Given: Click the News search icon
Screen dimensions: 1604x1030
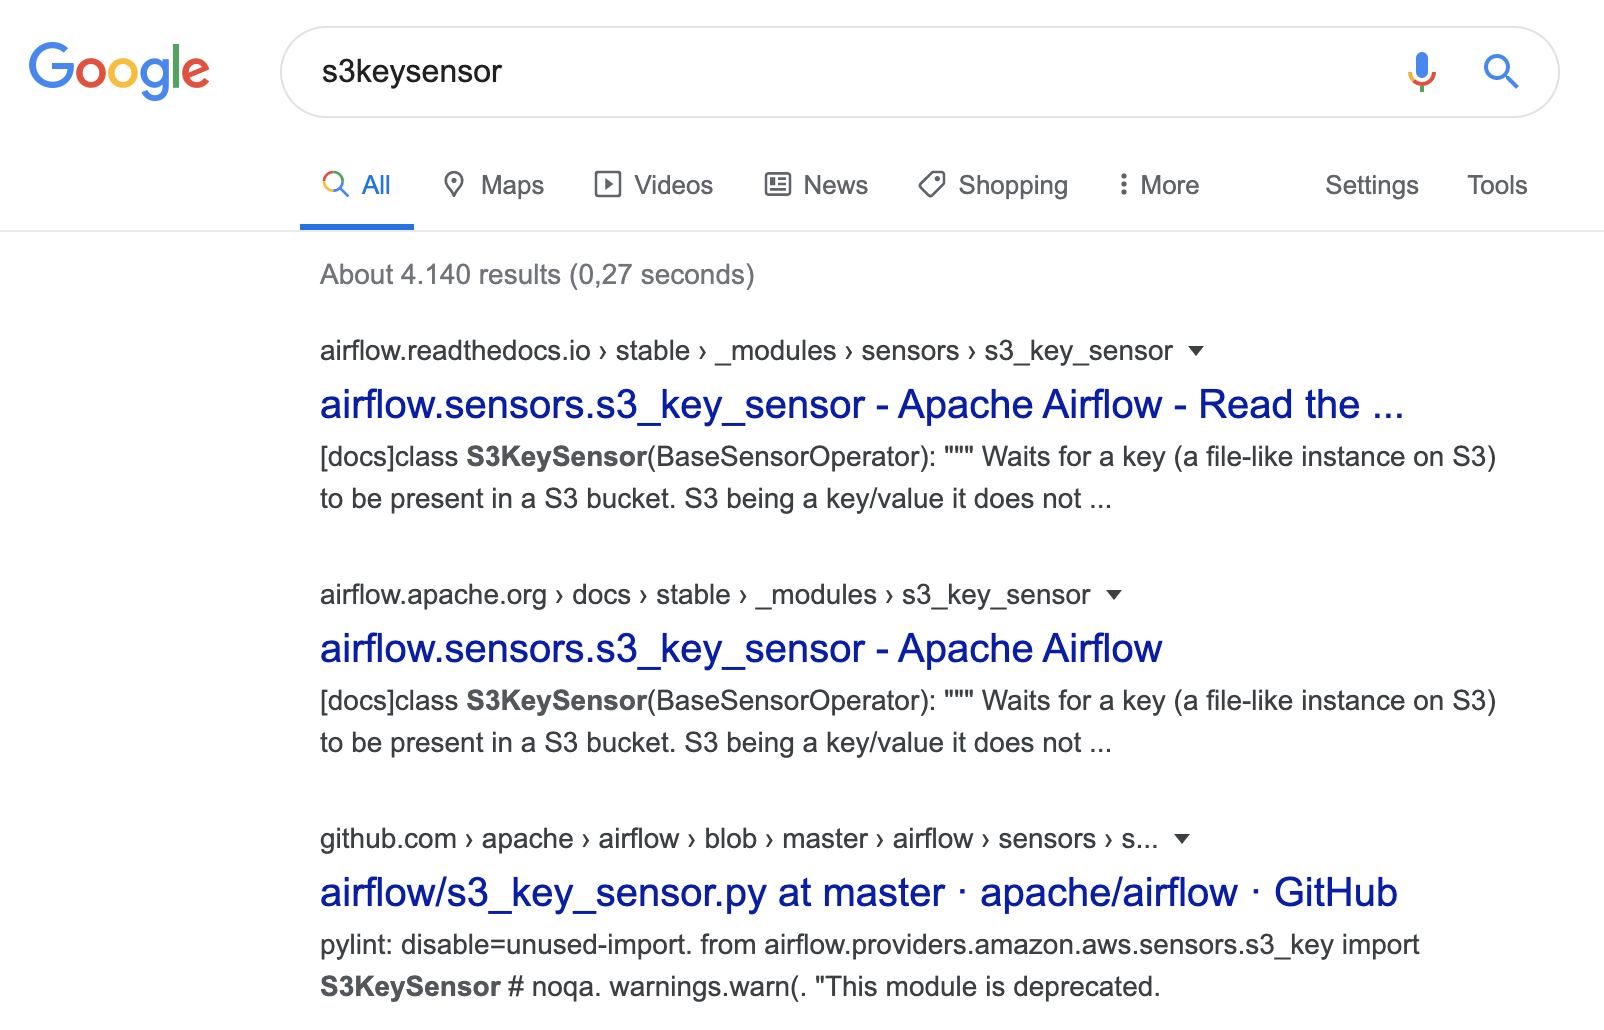Looking at the screenshot, I should click(x=776, y=184).
